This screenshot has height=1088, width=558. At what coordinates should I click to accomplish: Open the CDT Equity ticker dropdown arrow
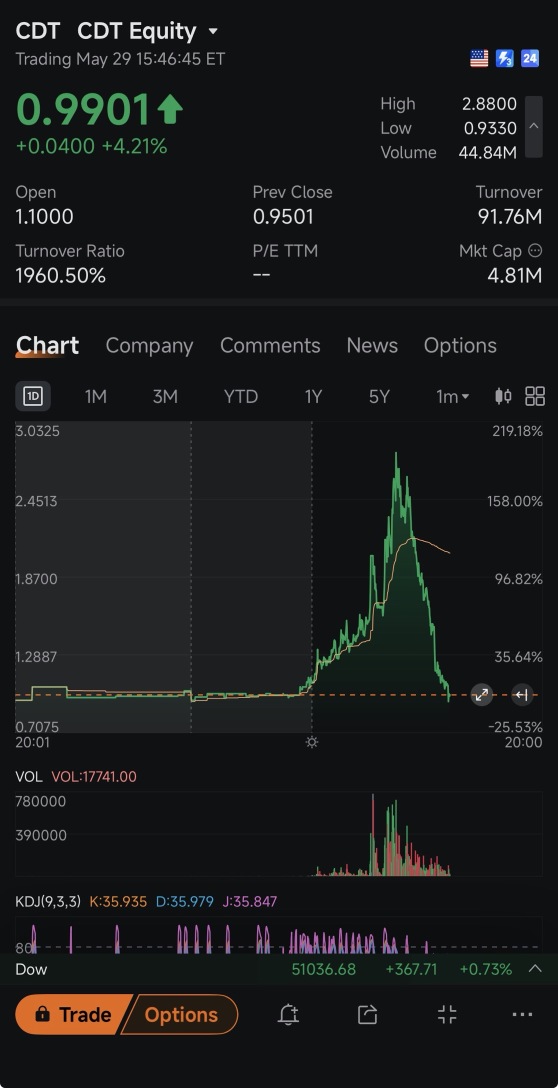(213, 31)
